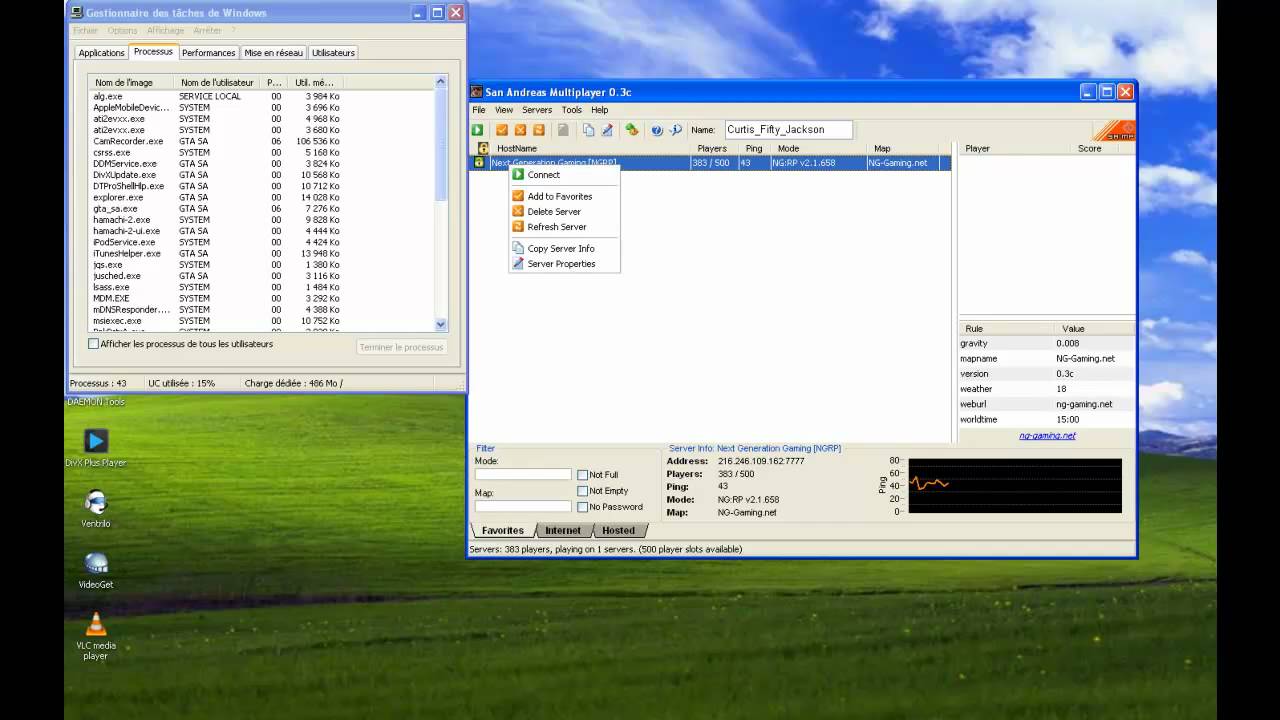Screen dimensions: 1280x720
Task: Click the Delete Server orange X toolbar icon
Action: pyautogui.click(x=520, y=130)
